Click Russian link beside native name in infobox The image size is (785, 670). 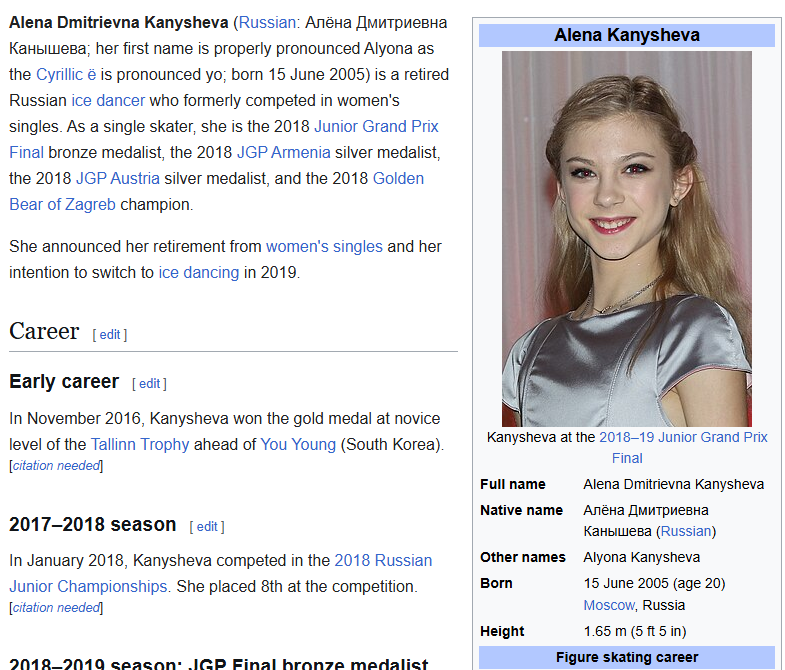tap(686, 531)
